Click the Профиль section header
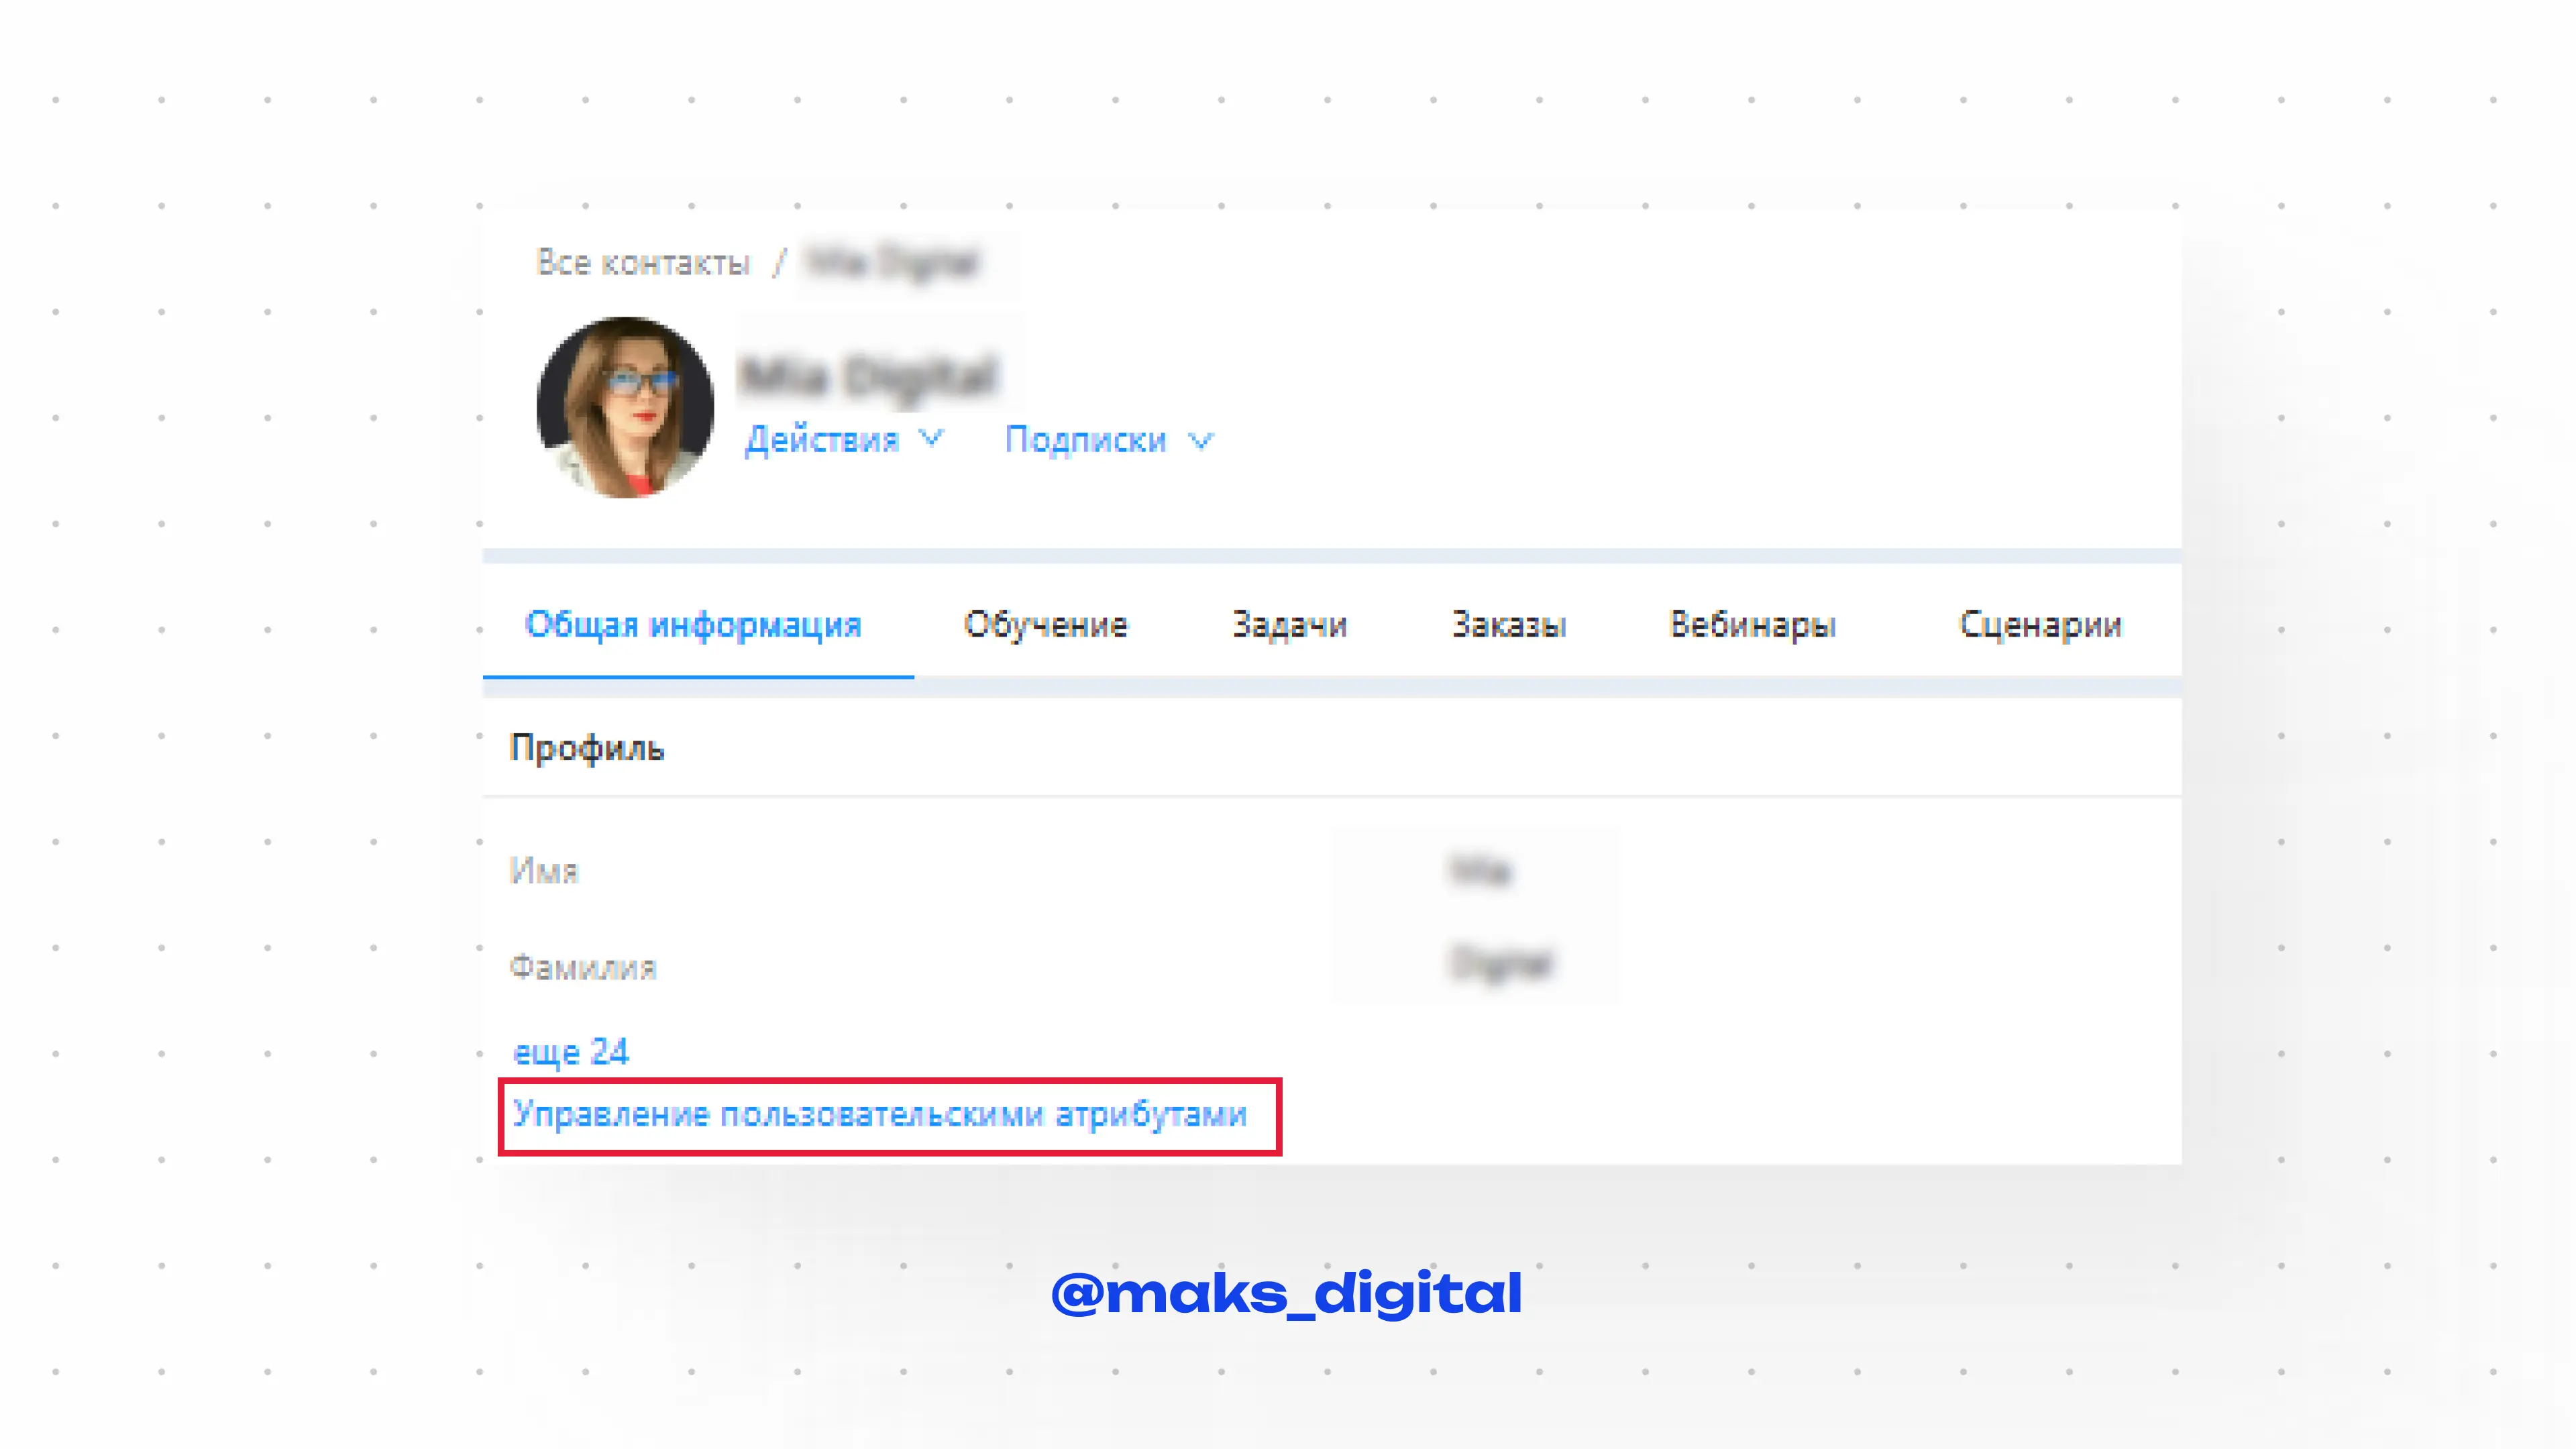The width and height of the screenshot is (2576, 1449). point(587,748)
